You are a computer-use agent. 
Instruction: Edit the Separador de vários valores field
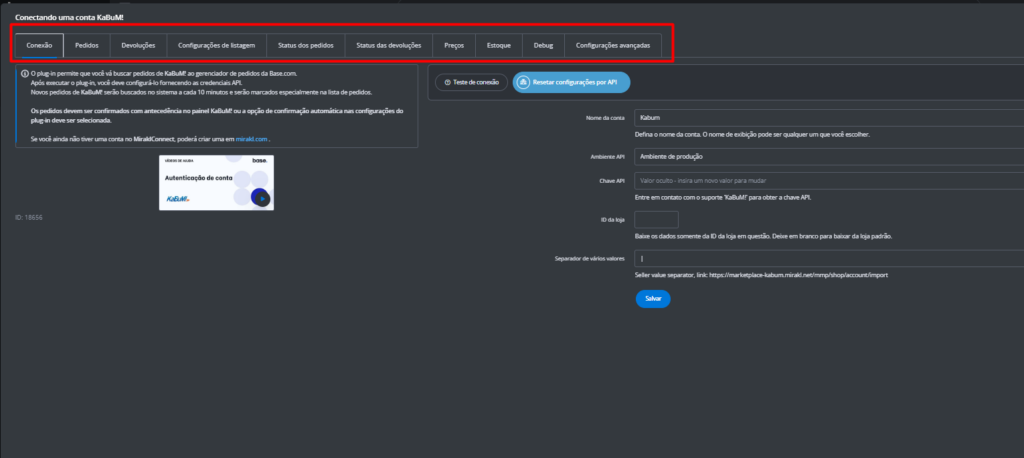829,258
